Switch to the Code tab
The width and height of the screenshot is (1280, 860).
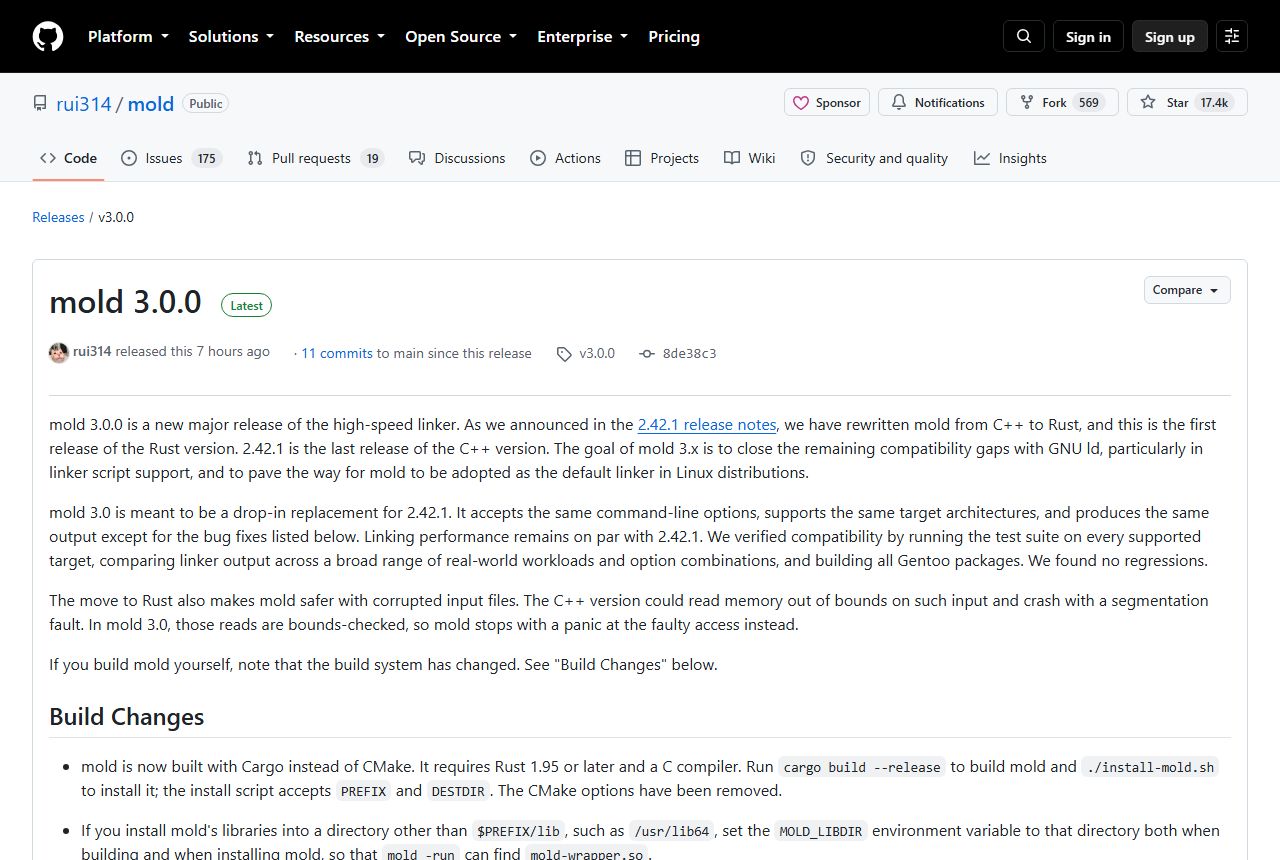pos(68,158)
